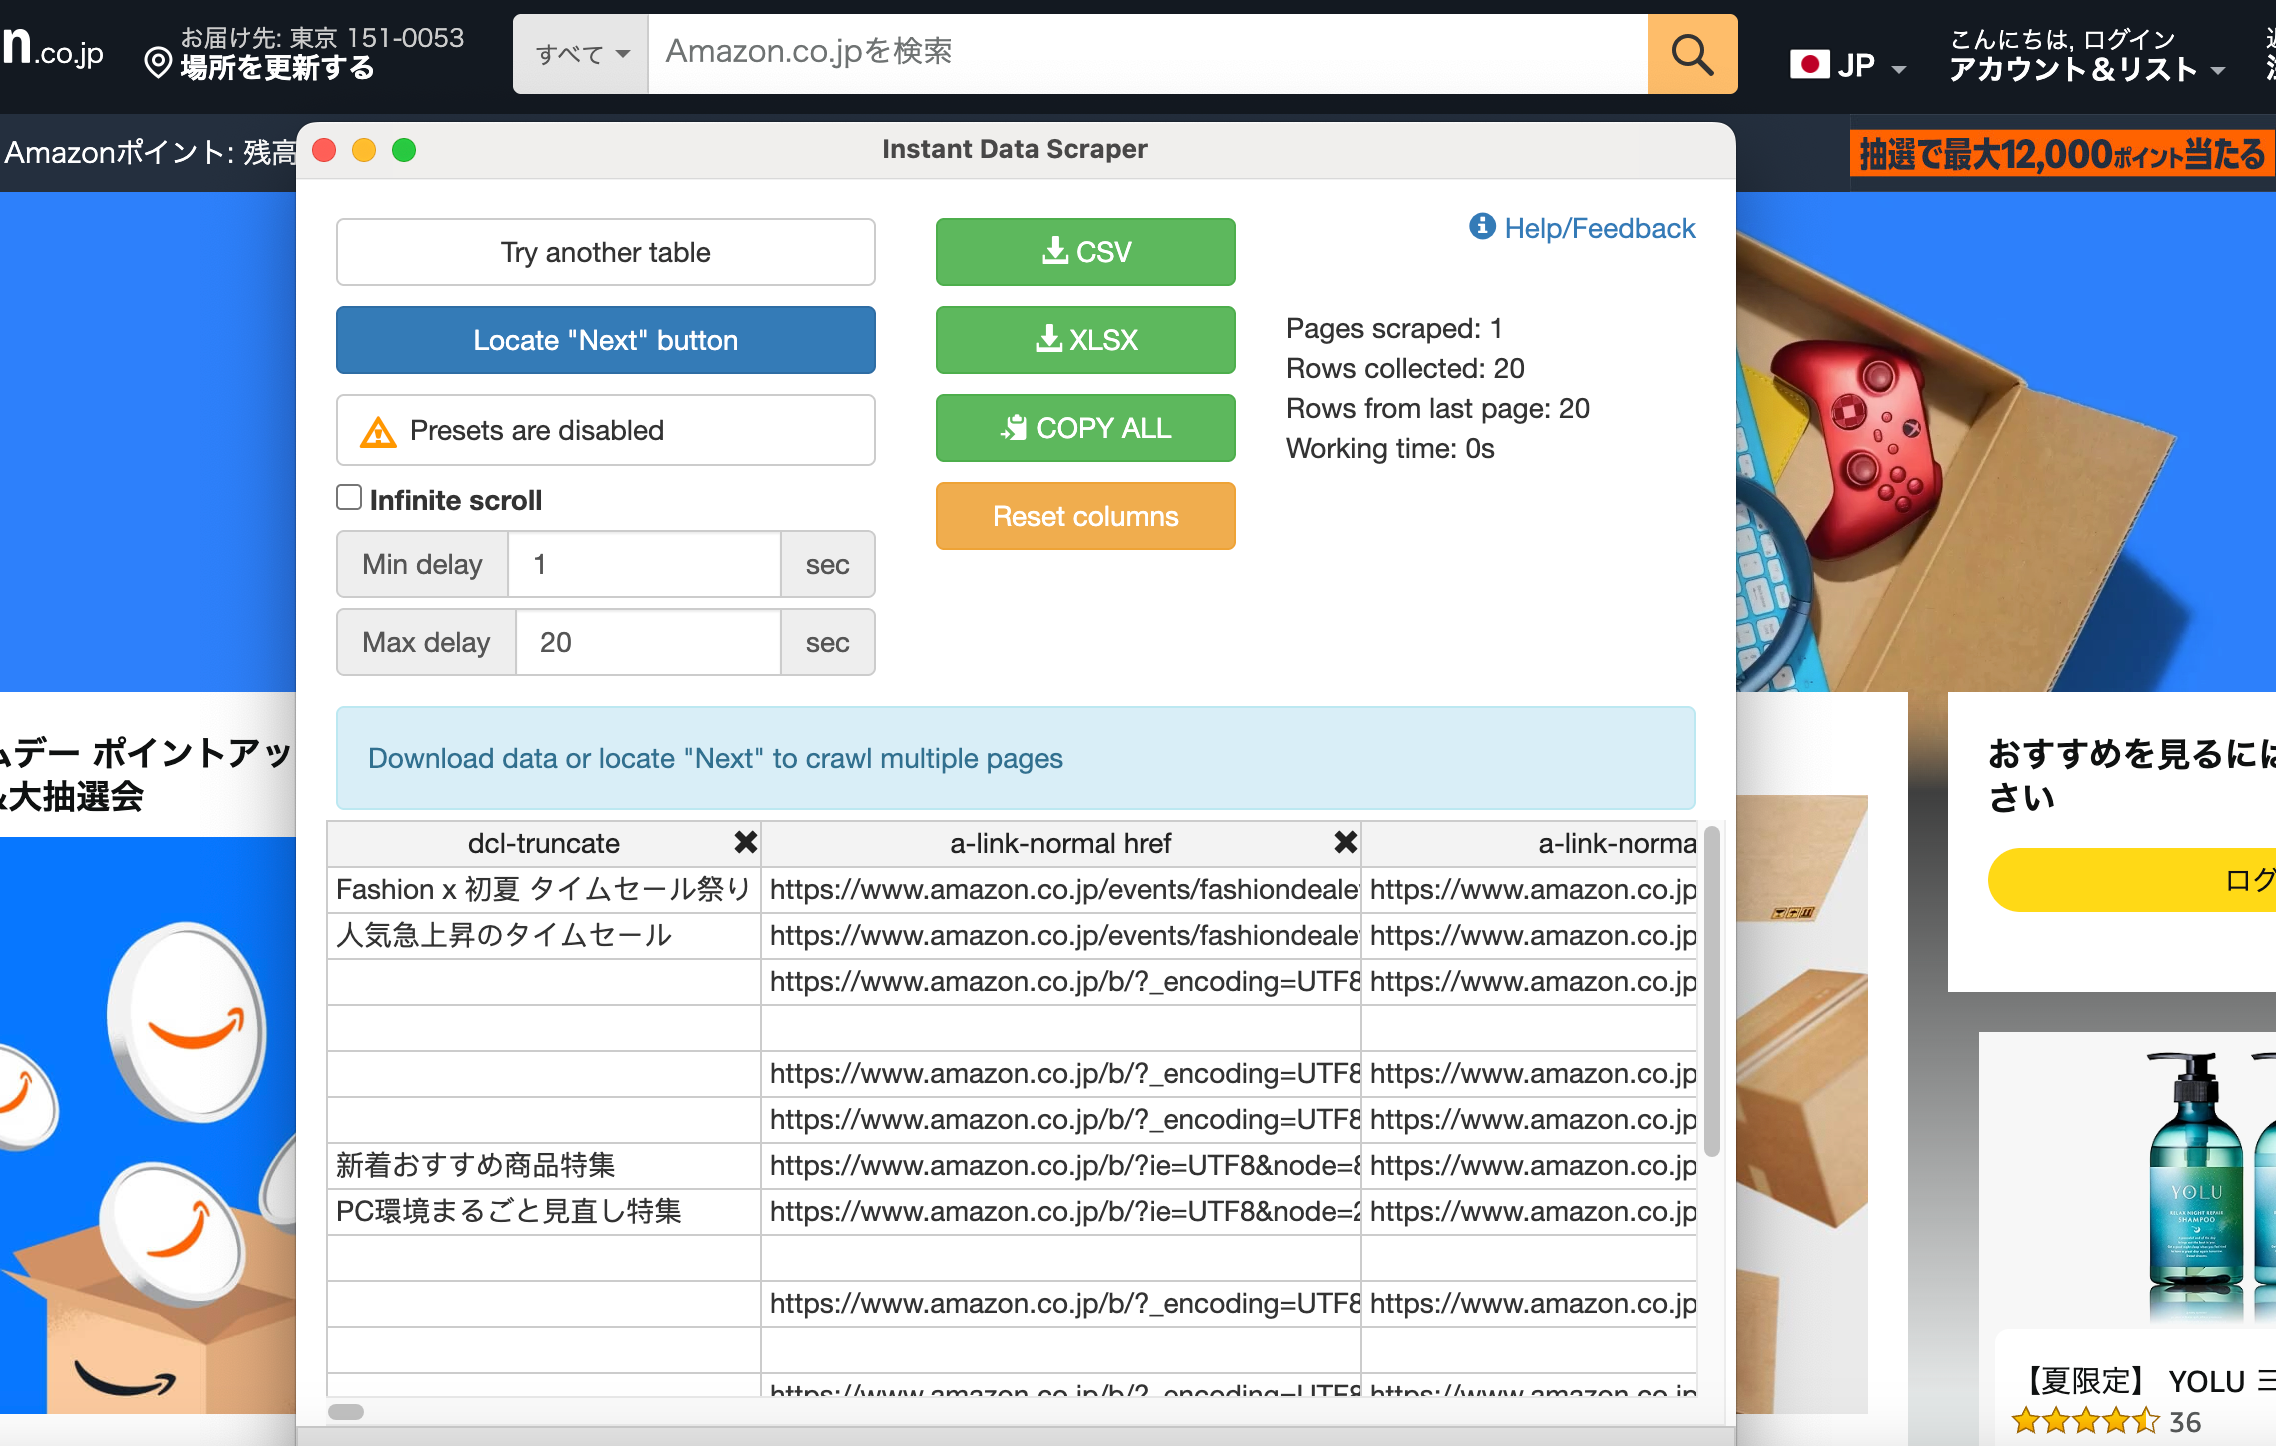2276x1446 pixels.
Task: Click the 抽選で最大12,000ポイント当たる banner
Action: pyautogui.click(x=2061, y=154)
